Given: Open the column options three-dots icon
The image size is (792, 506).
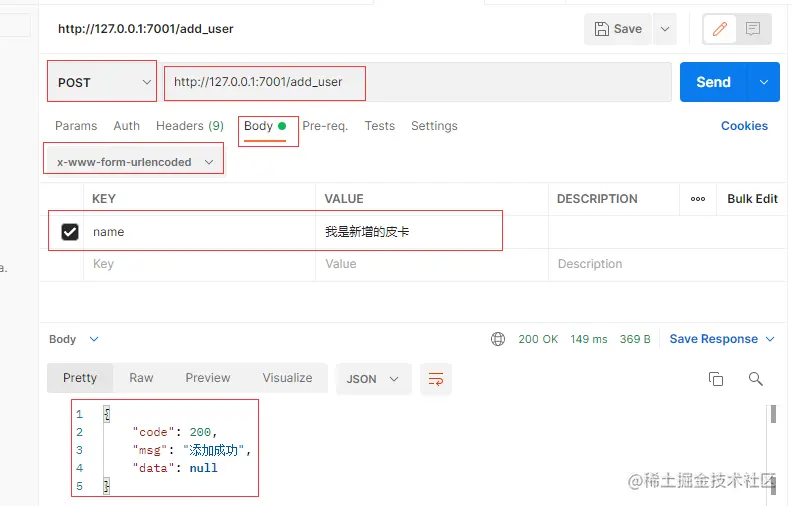Looking at the screenshot, I should [x=698, y=199].
